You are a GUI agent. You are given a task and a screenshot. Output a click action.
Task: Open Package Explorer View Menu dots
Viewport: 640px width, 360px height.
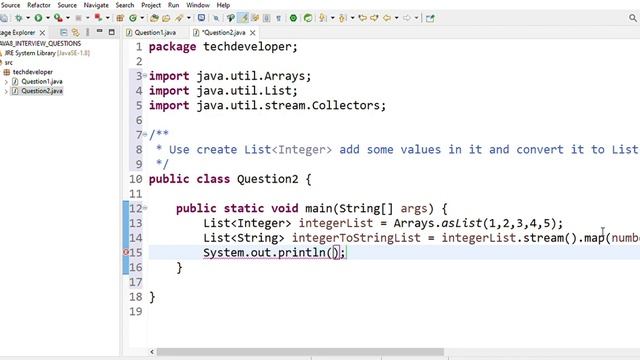(87, 32)
